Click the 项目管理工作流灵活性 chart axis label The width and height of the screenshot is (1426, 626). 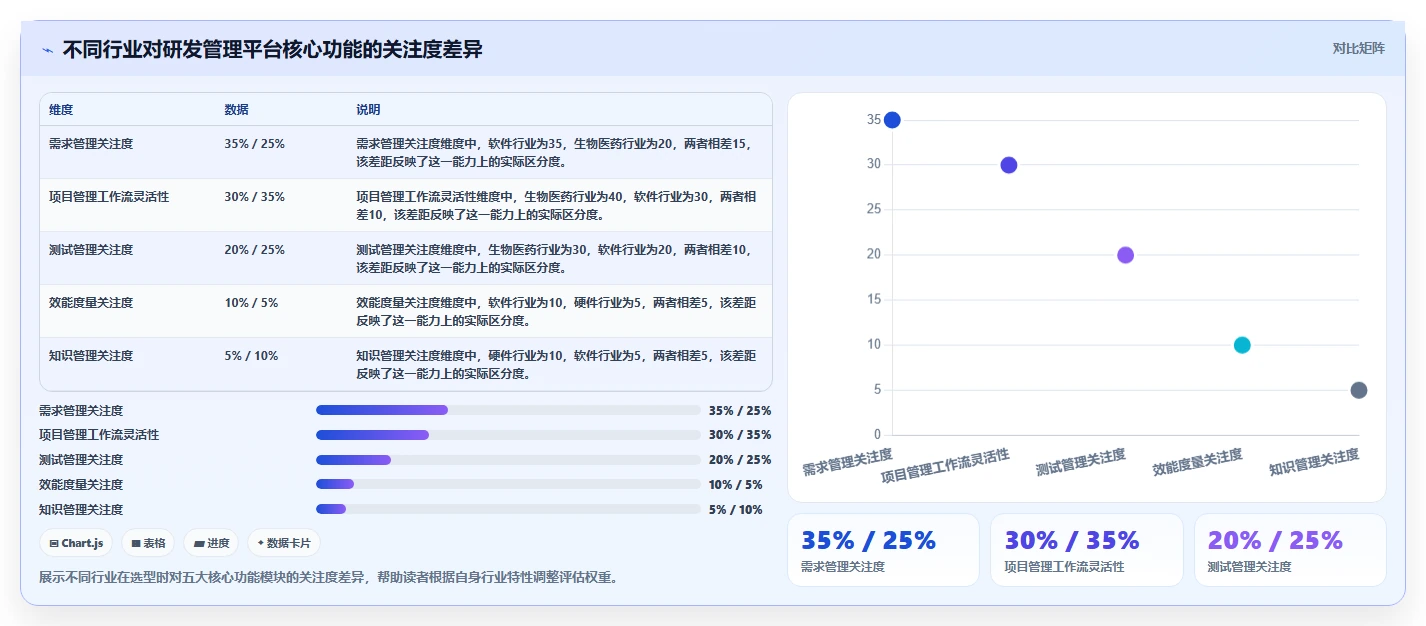(x=946, y=466)
